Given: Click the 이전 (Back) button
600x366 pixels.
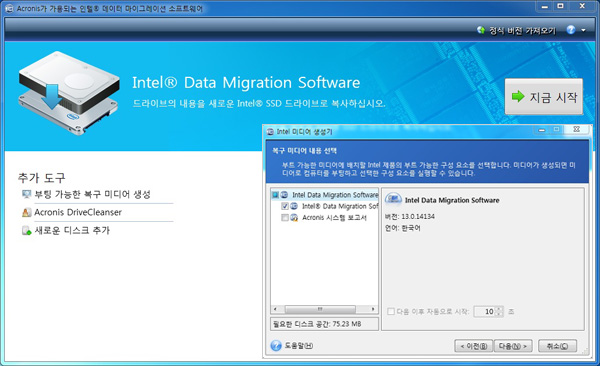Looking at the screenshot, I should 473,346.
